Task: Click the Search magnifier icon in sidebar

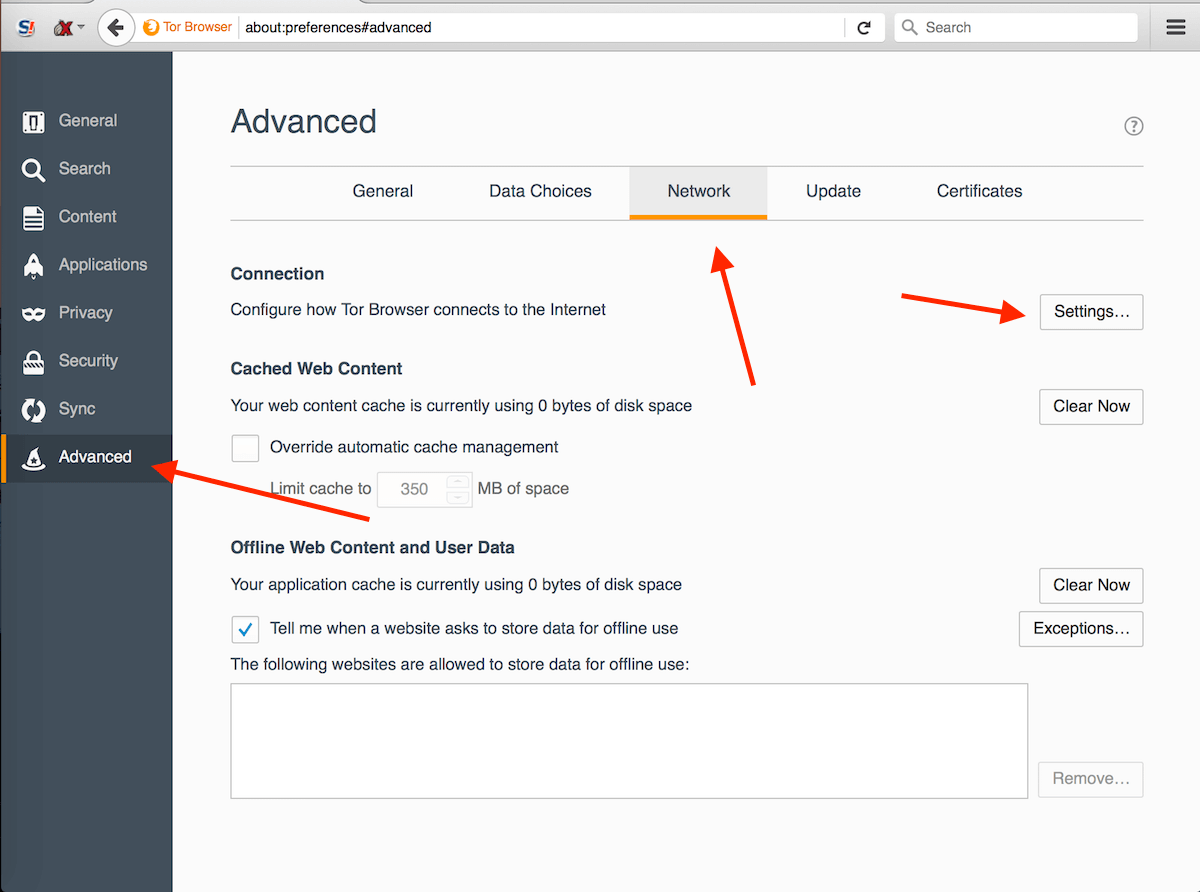Action: pos(33,170)
